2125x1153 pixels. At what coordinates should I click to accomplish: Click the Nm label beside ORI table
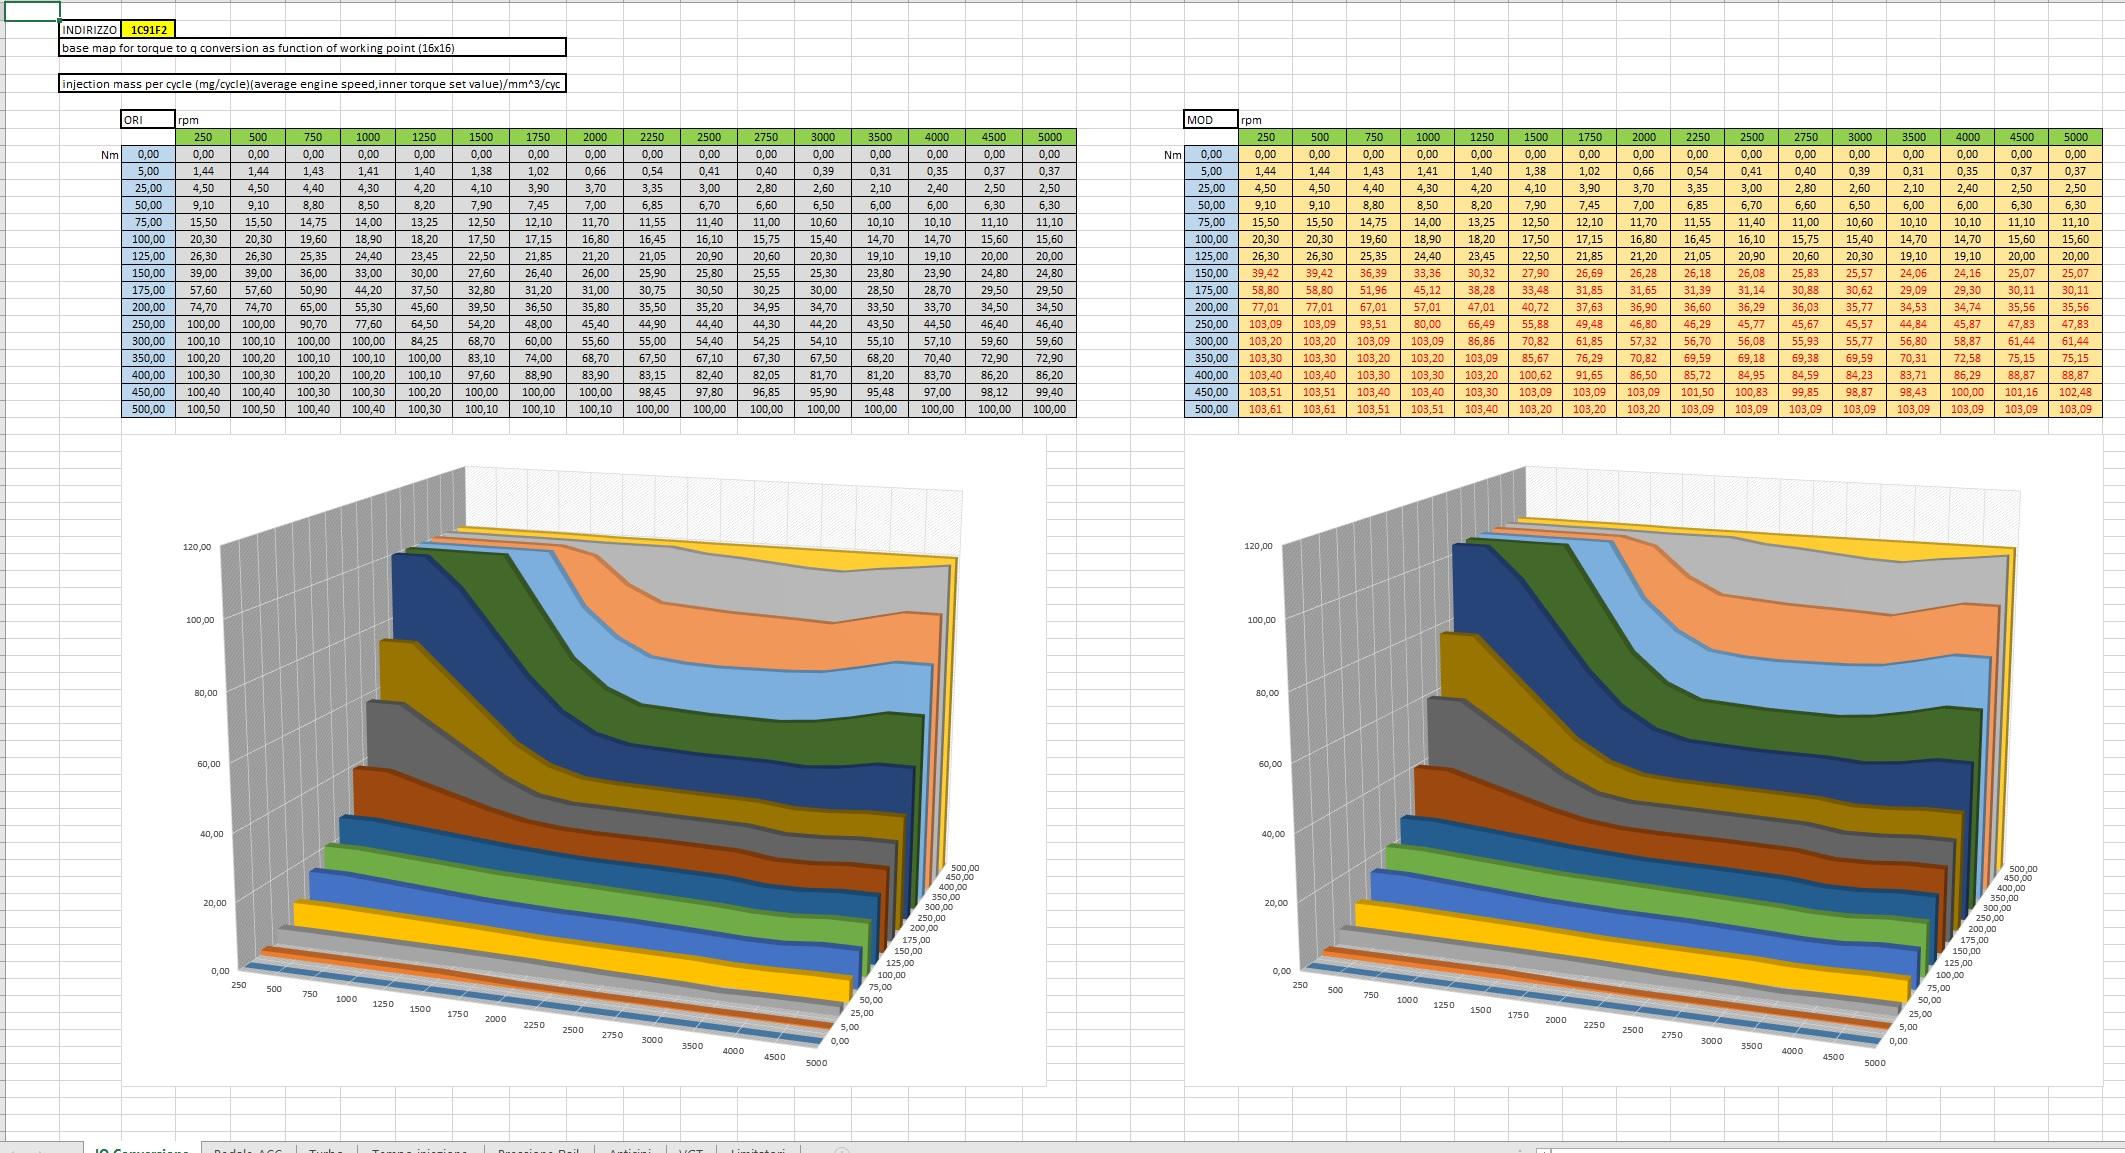109,155
